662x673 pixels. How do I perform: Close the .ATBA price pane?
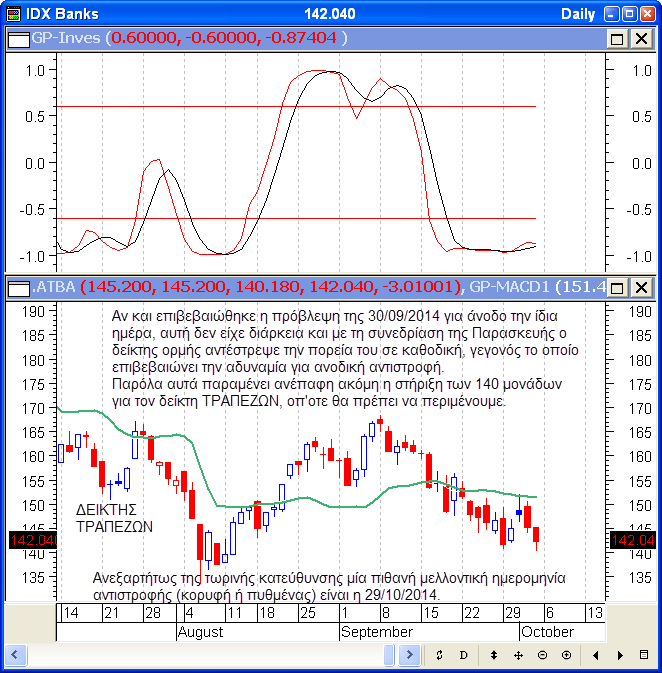click(x=640, y=288)
